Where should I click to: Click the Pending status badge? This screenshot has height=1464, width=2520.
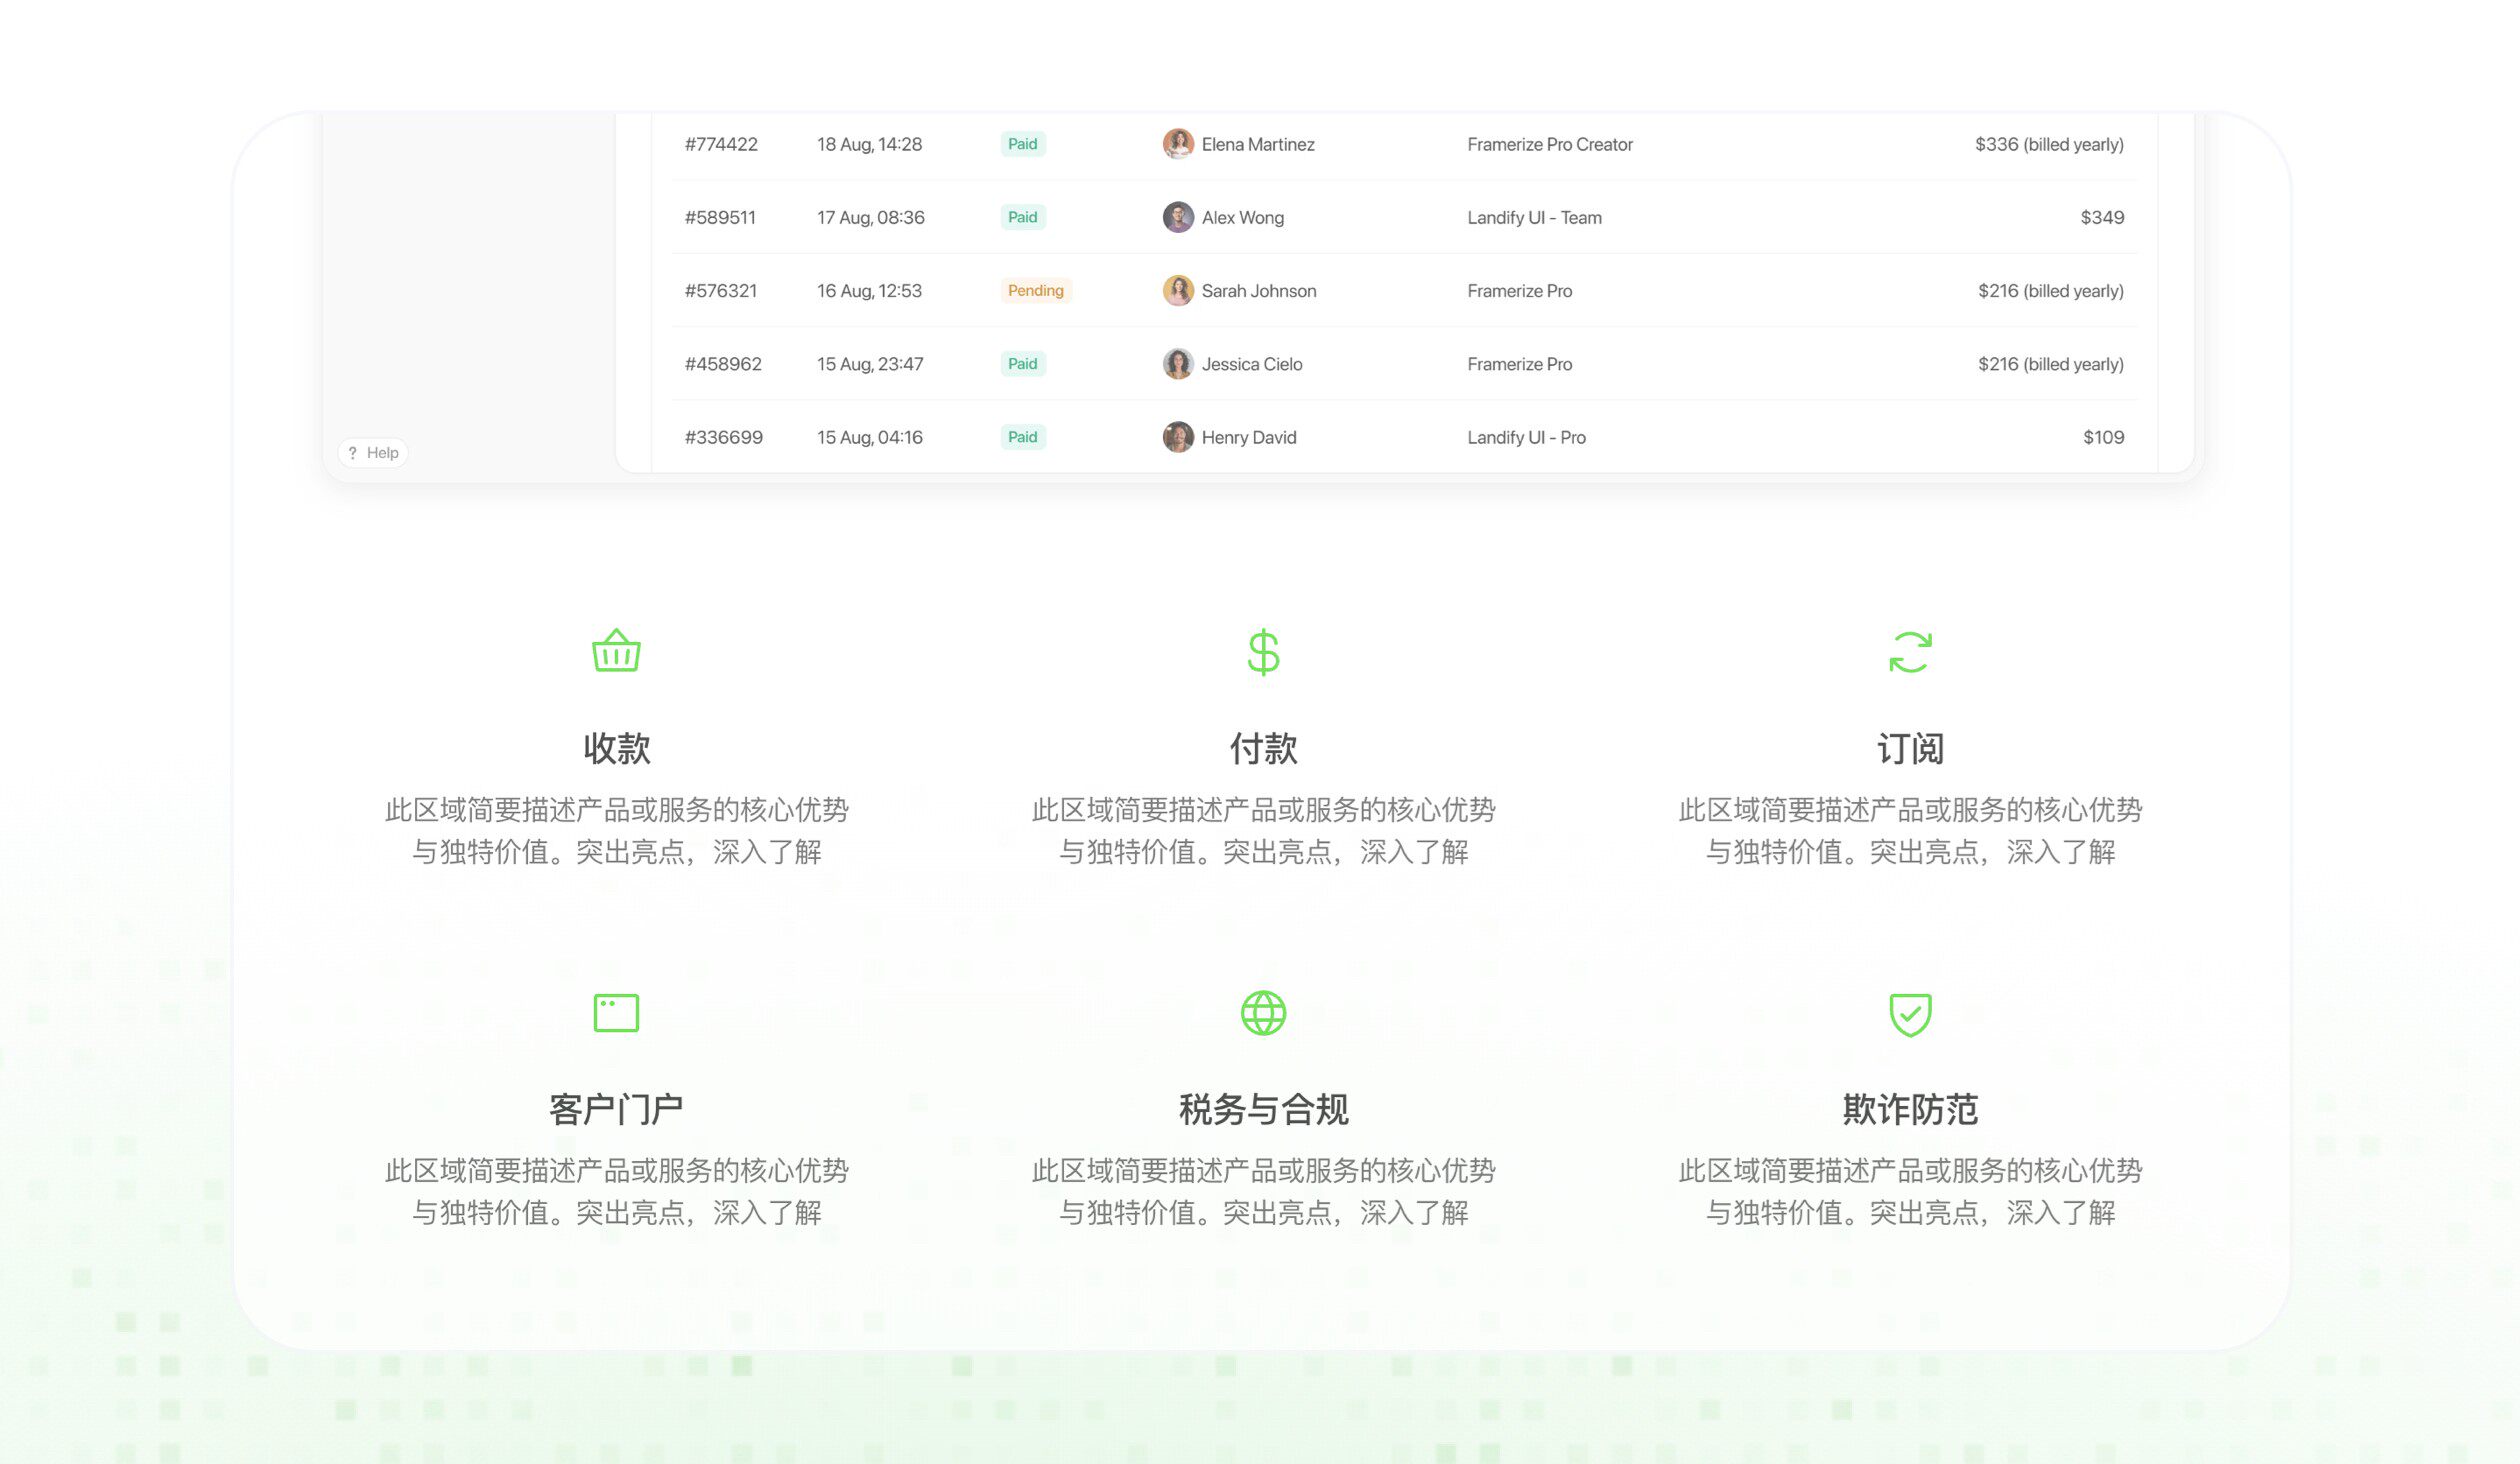tap(1035, 291)
